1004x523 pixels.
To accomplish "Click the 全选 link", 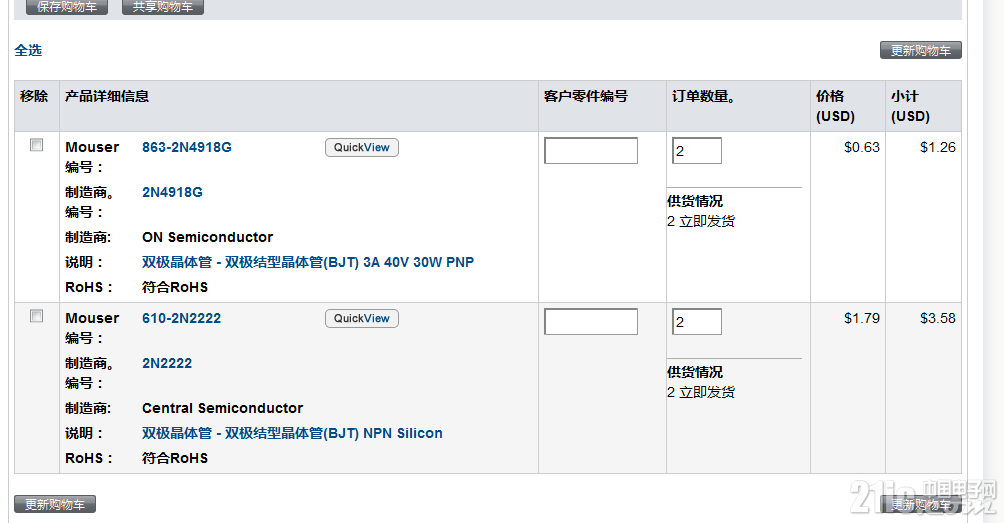I will point(28,50).
